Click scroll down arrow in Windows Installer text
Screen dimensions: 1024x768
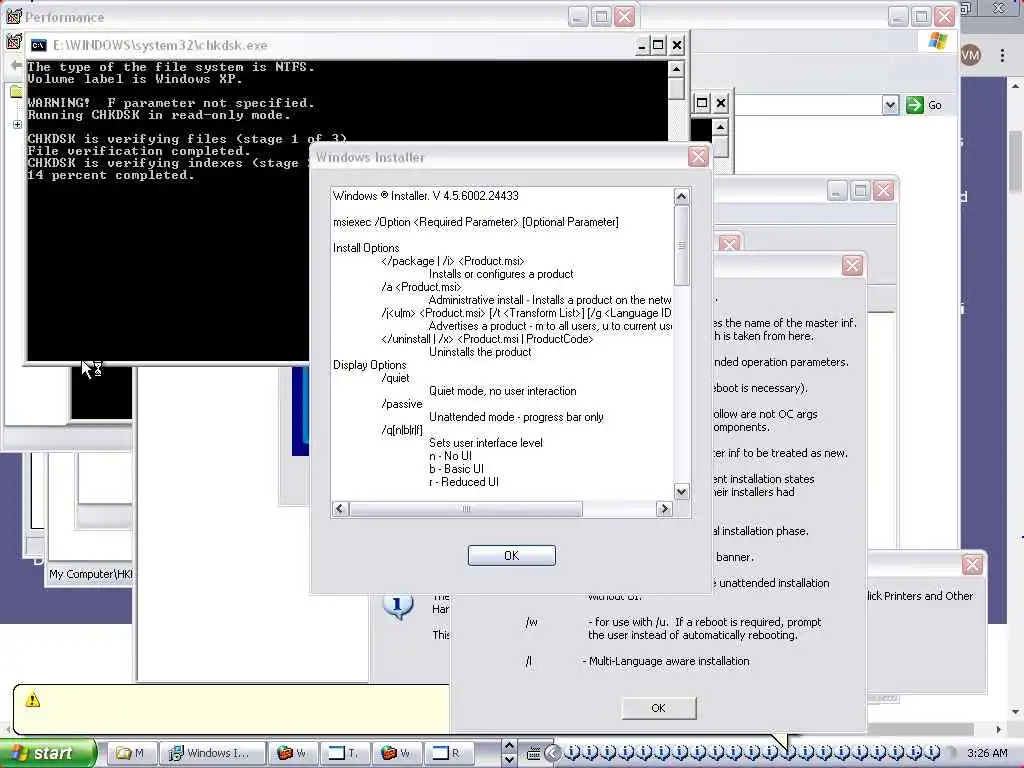(x=681, y=492)
